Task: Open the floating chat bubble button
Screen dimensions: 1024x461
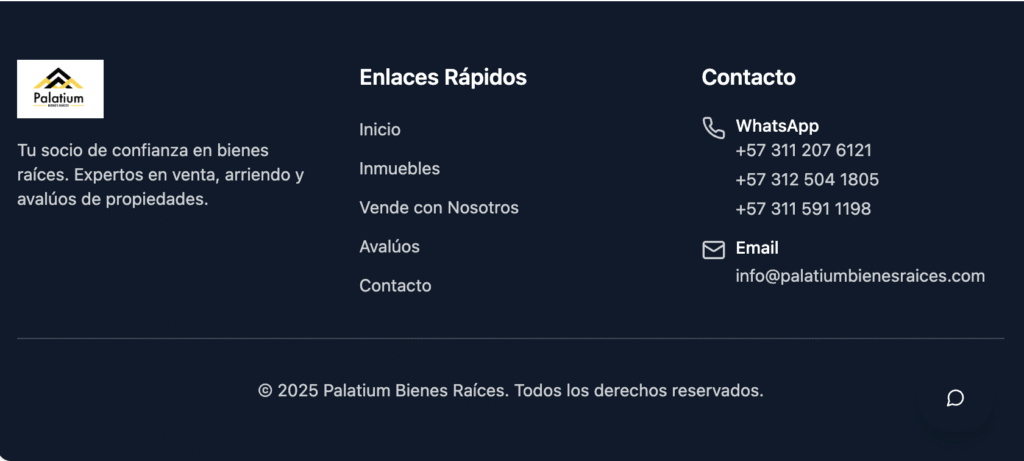Action: [x=955, y=398]
